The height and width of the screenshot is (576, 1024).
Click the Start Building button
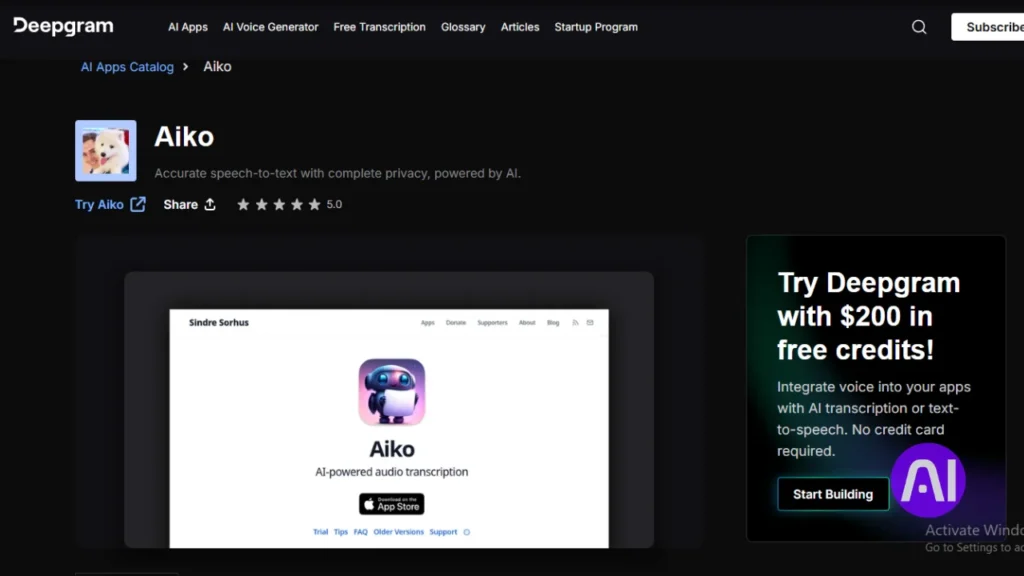832,494
